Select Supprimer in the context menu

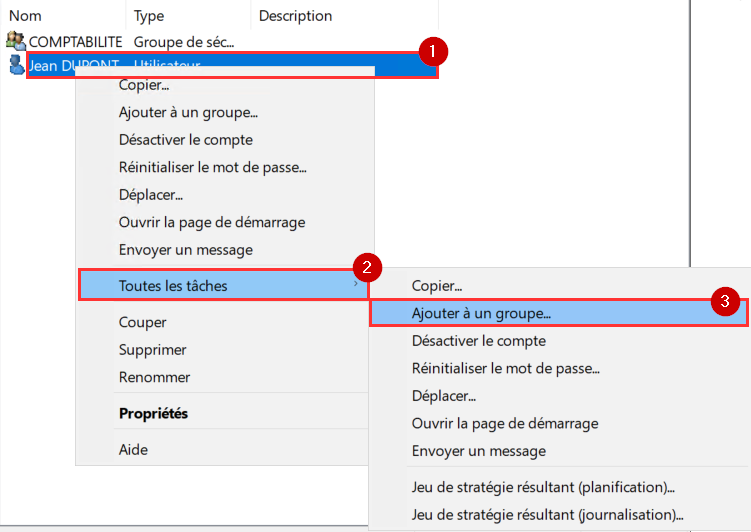[152, 350]
